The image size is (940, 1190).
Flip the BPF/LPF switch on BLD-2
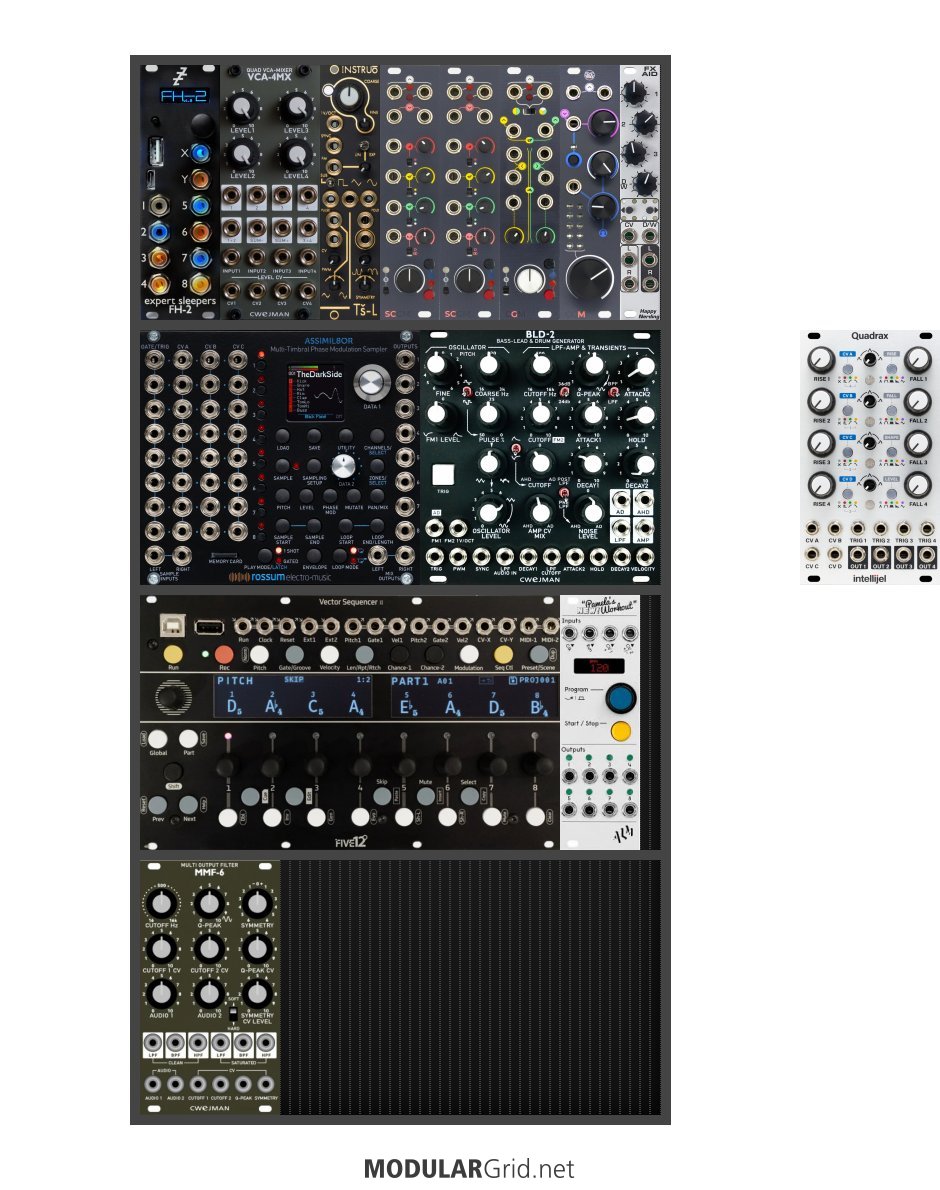[611, 393]
